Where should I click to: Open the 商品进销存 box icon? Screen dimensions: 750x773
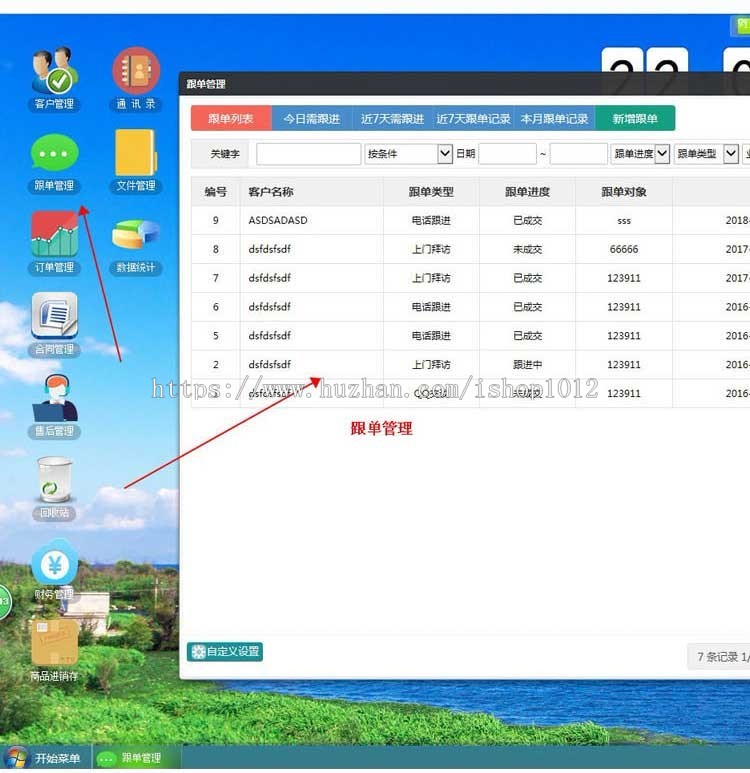54,651
